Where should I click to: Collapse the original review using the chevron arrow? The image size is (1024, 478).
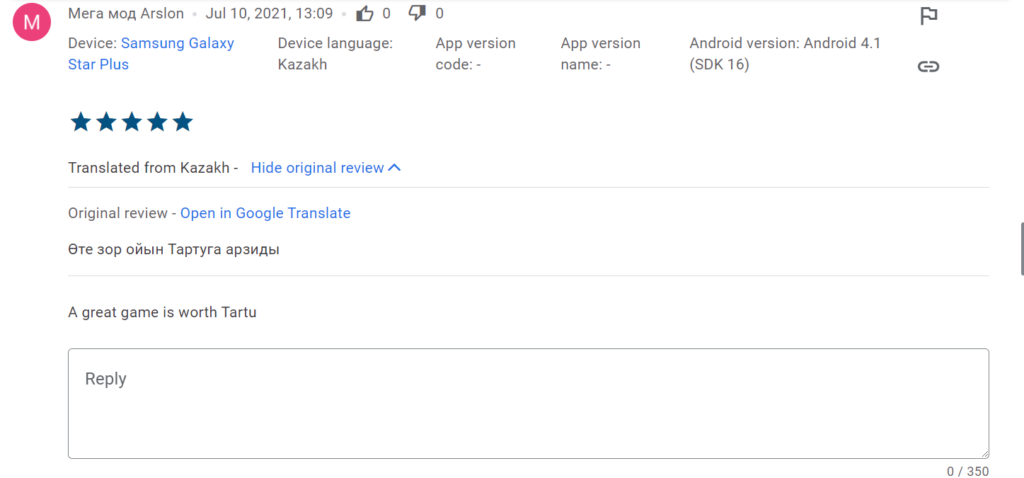coord(394,168)
